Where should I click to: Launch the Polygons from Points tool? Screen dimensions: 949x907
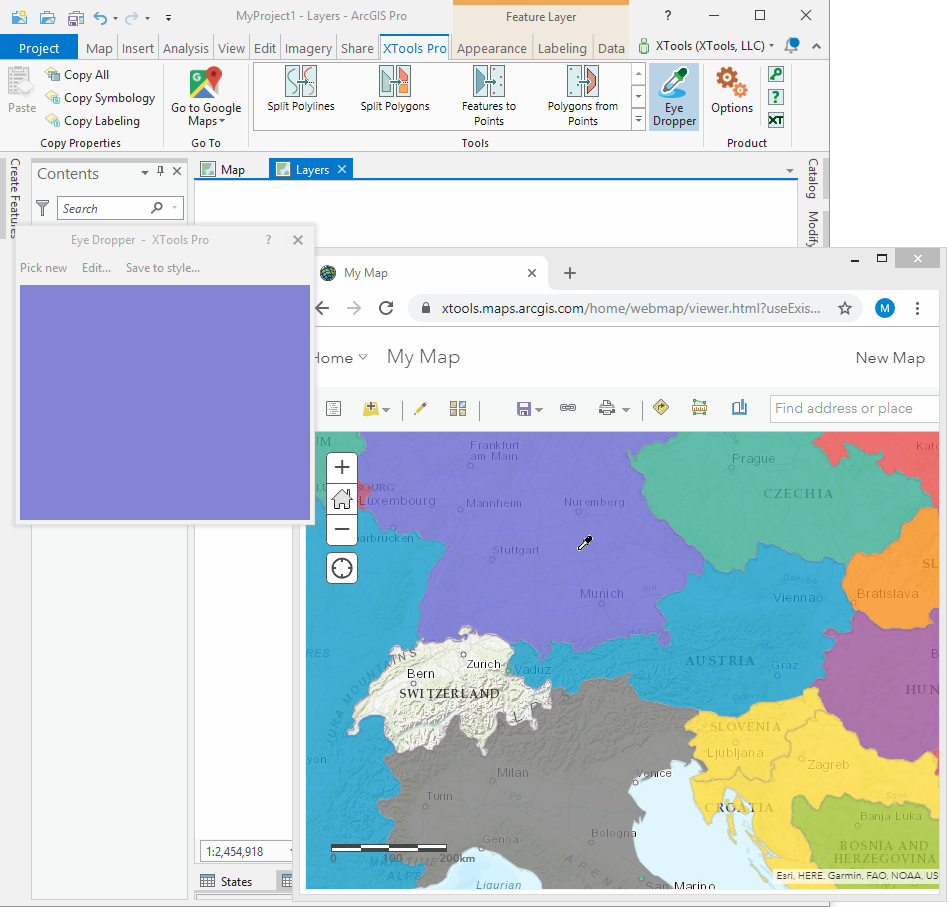click(582, 82)
